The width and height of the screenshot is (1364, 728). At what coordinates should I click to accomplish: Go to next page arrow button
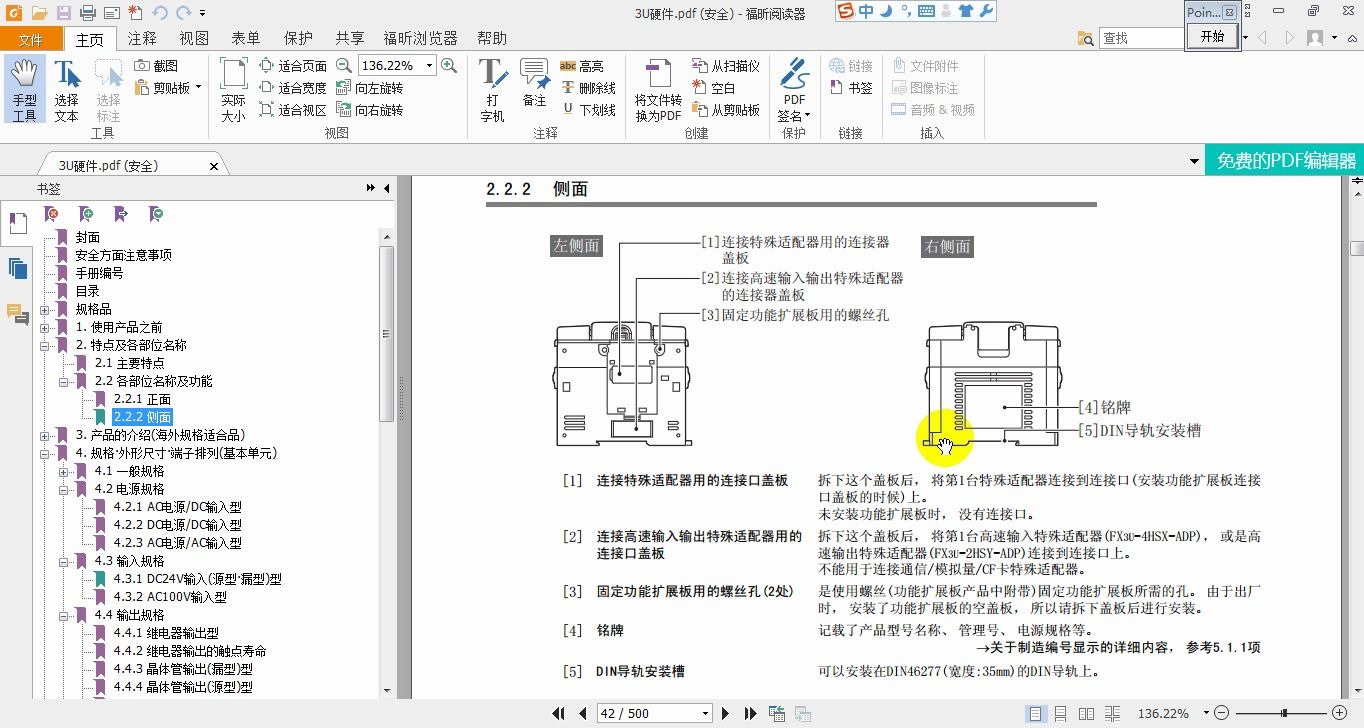tap(726, 714)
